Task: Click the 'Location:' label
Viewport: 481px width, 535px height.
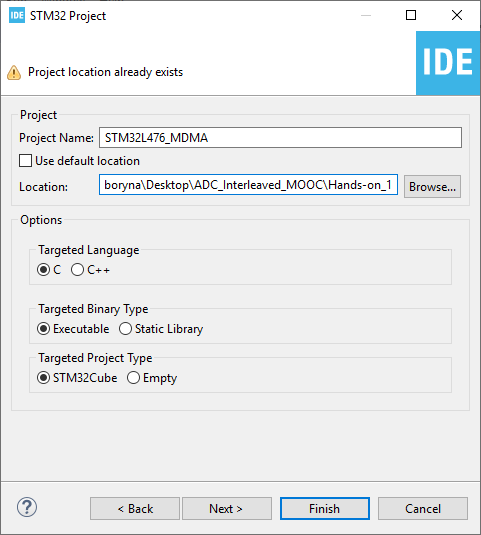Action: coord(43,187)
